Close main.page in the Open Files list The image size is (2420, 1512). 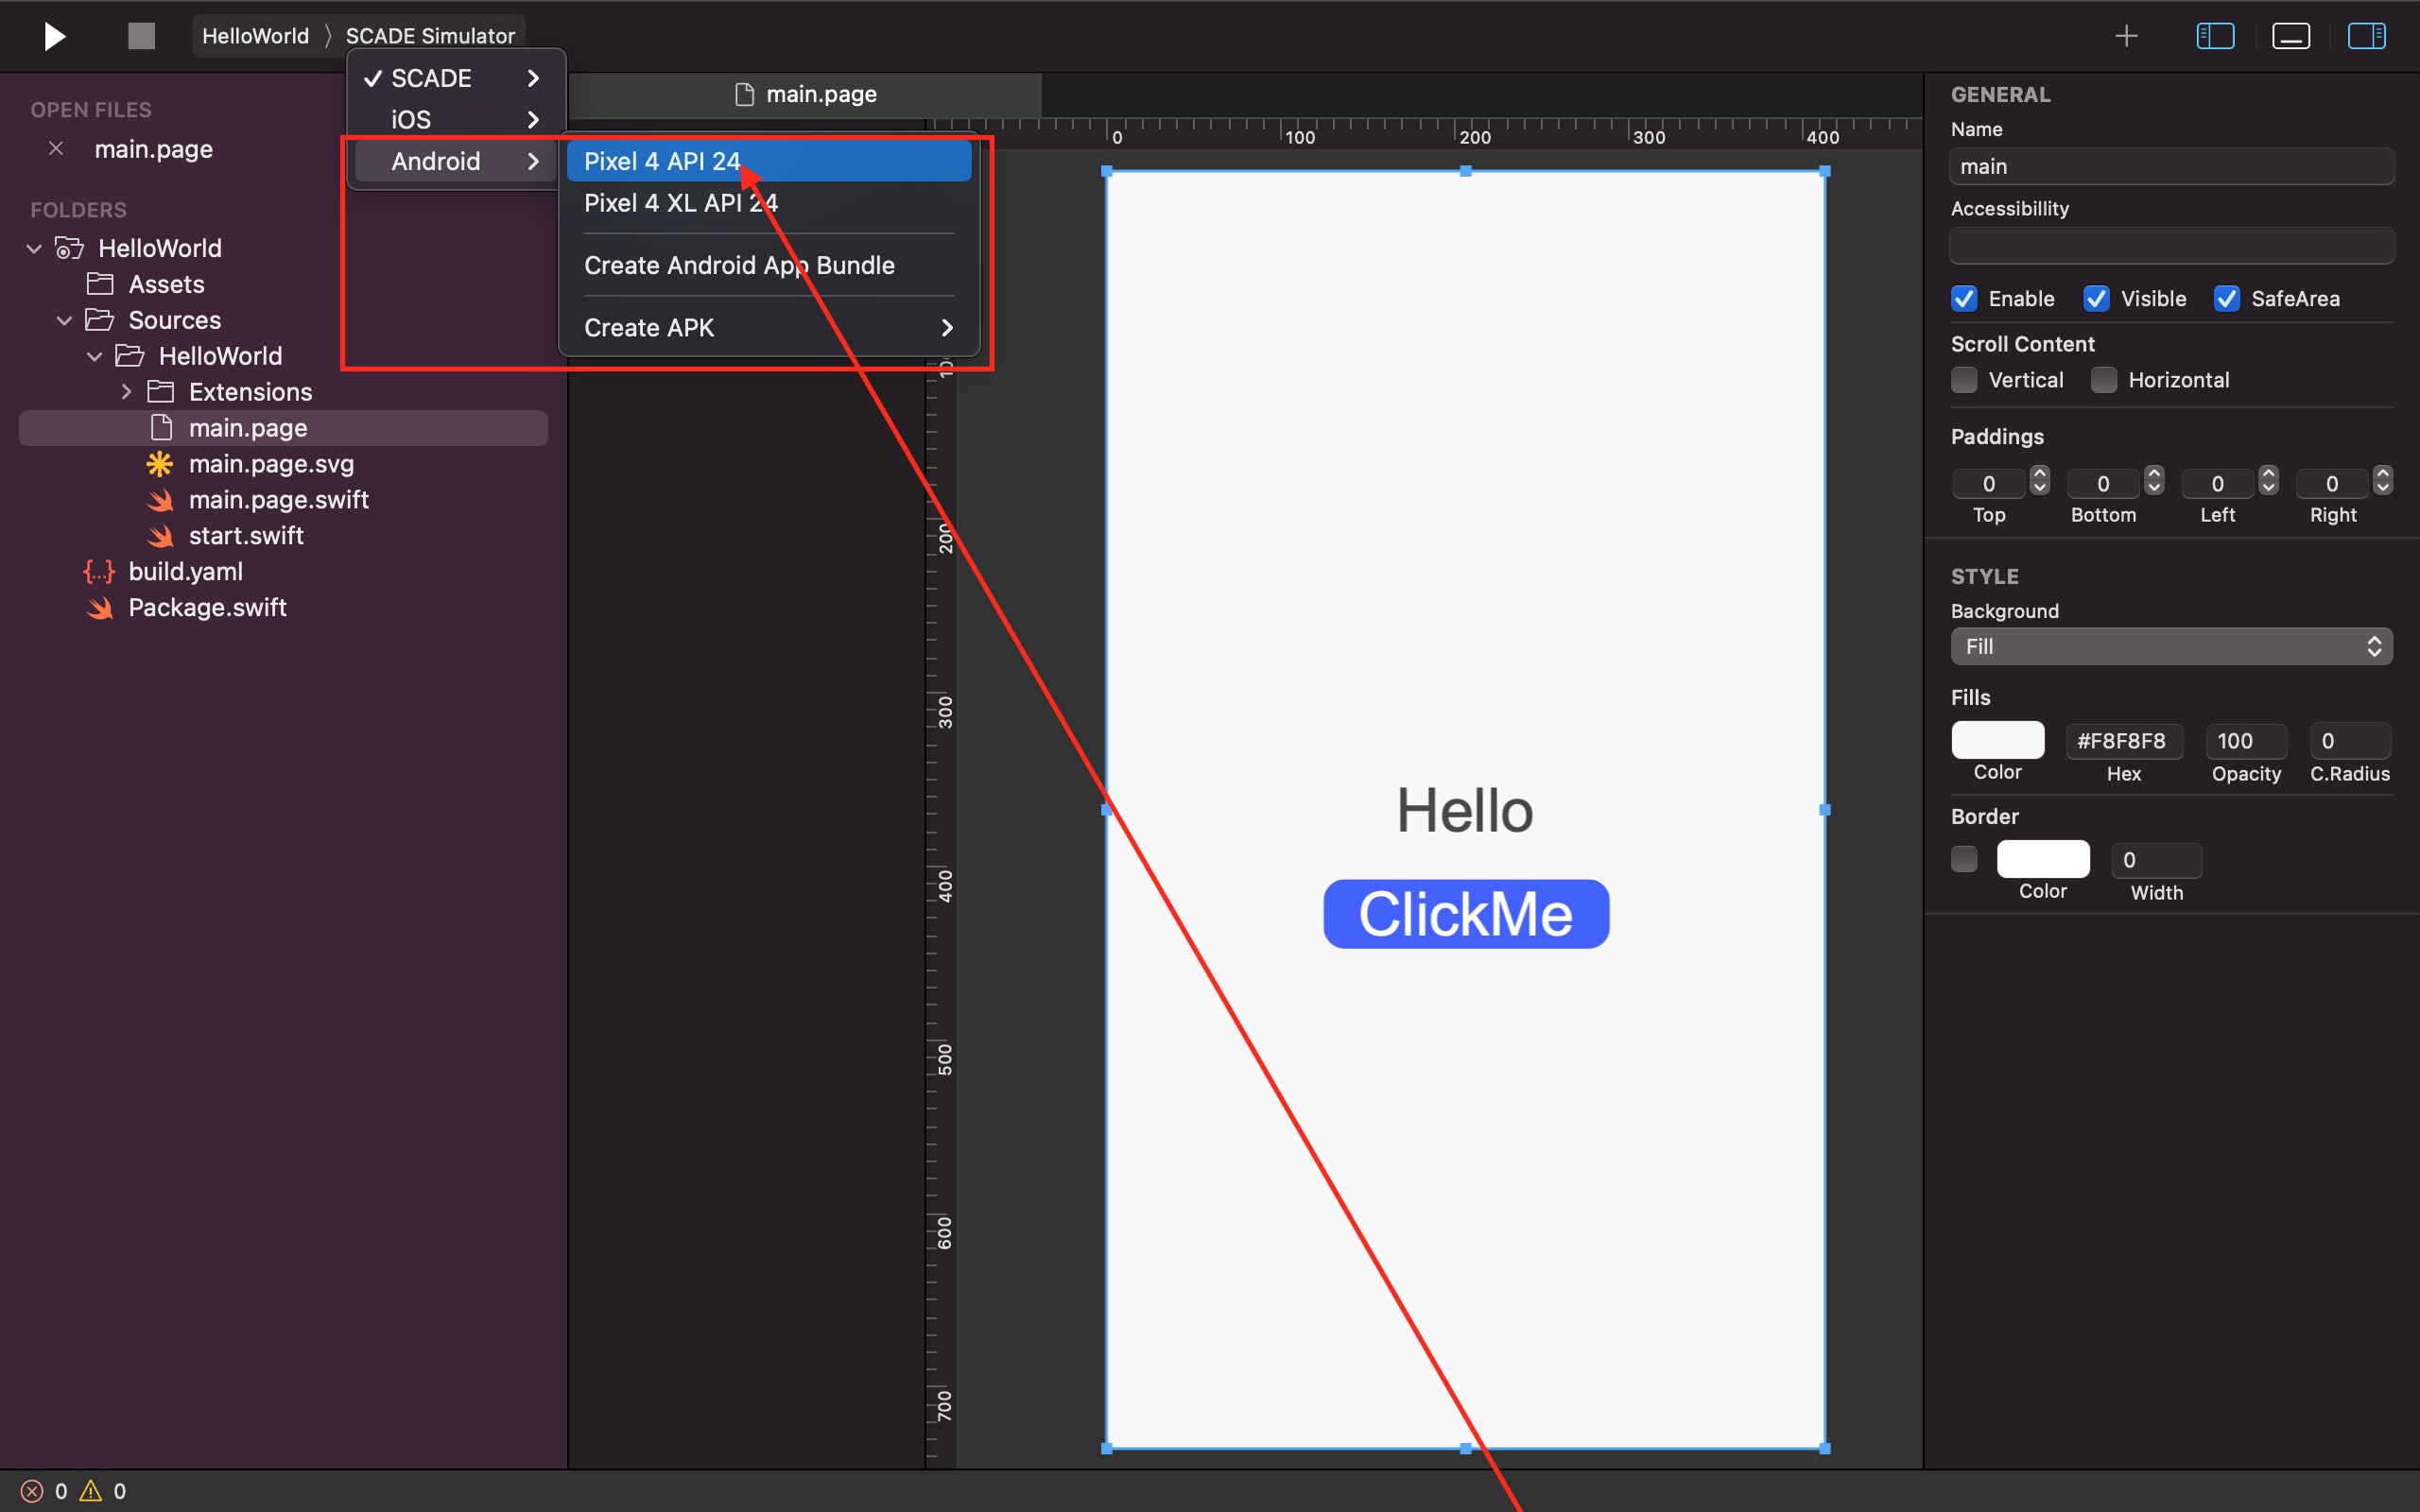[x=56, y=149]
